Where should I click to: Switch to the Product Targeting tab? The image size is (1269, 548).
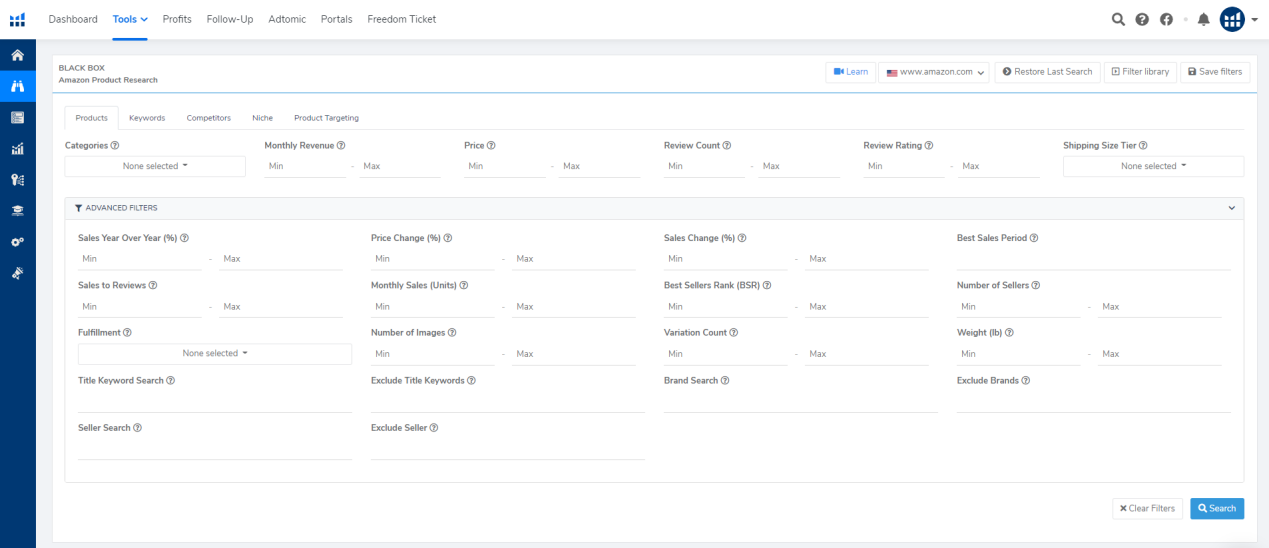coord(326,118)
